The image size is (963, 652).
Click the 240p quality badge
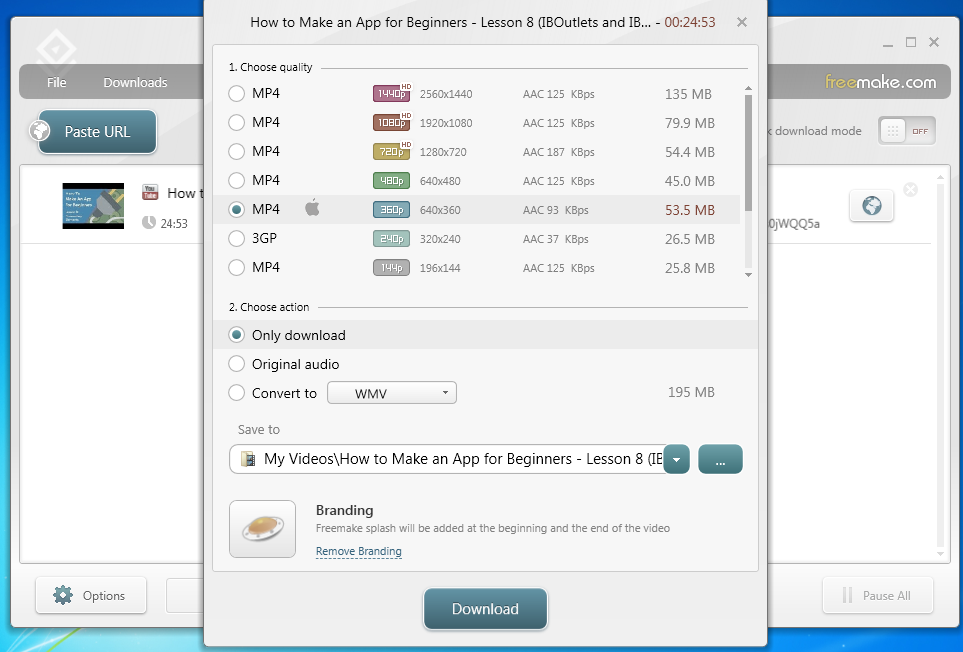click(x=391, y=238)
